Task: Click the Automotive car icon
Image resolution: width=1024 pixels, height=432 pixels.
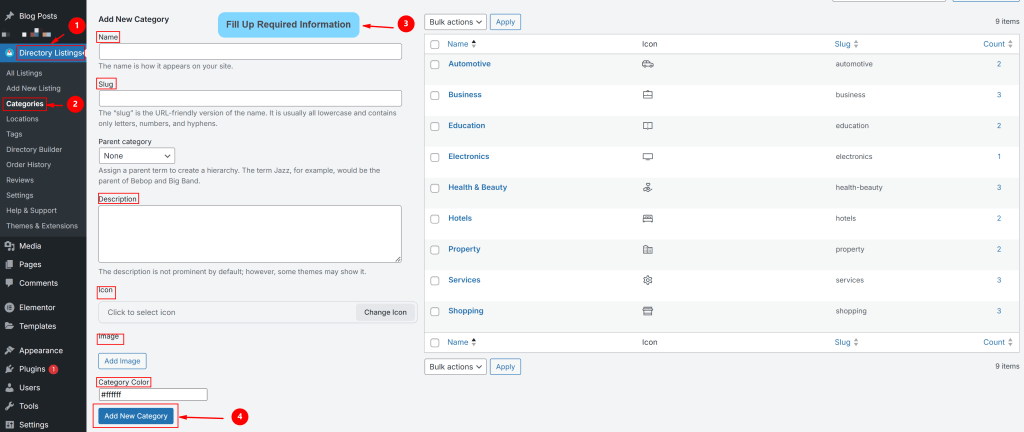Action: point(648,64)
